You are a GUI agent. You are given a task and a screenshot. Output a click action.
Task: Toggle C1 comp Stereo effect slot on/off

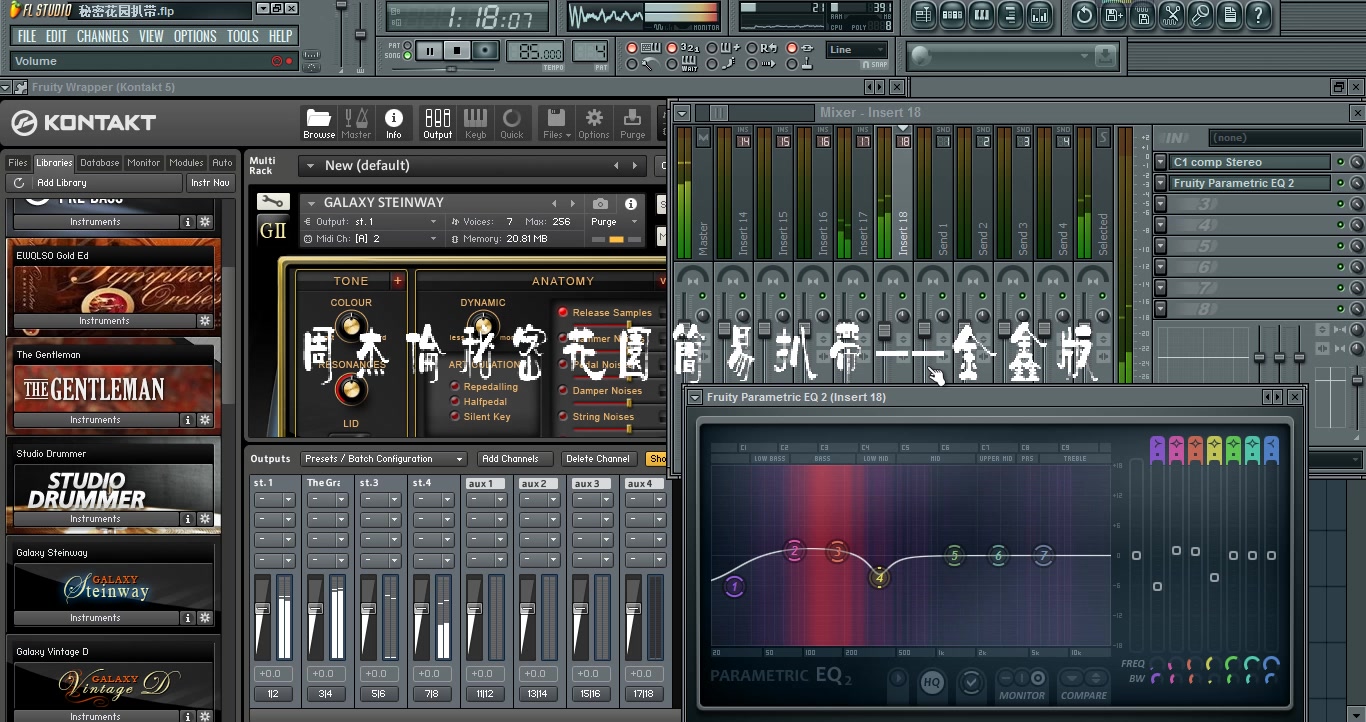click(1340, 162)
